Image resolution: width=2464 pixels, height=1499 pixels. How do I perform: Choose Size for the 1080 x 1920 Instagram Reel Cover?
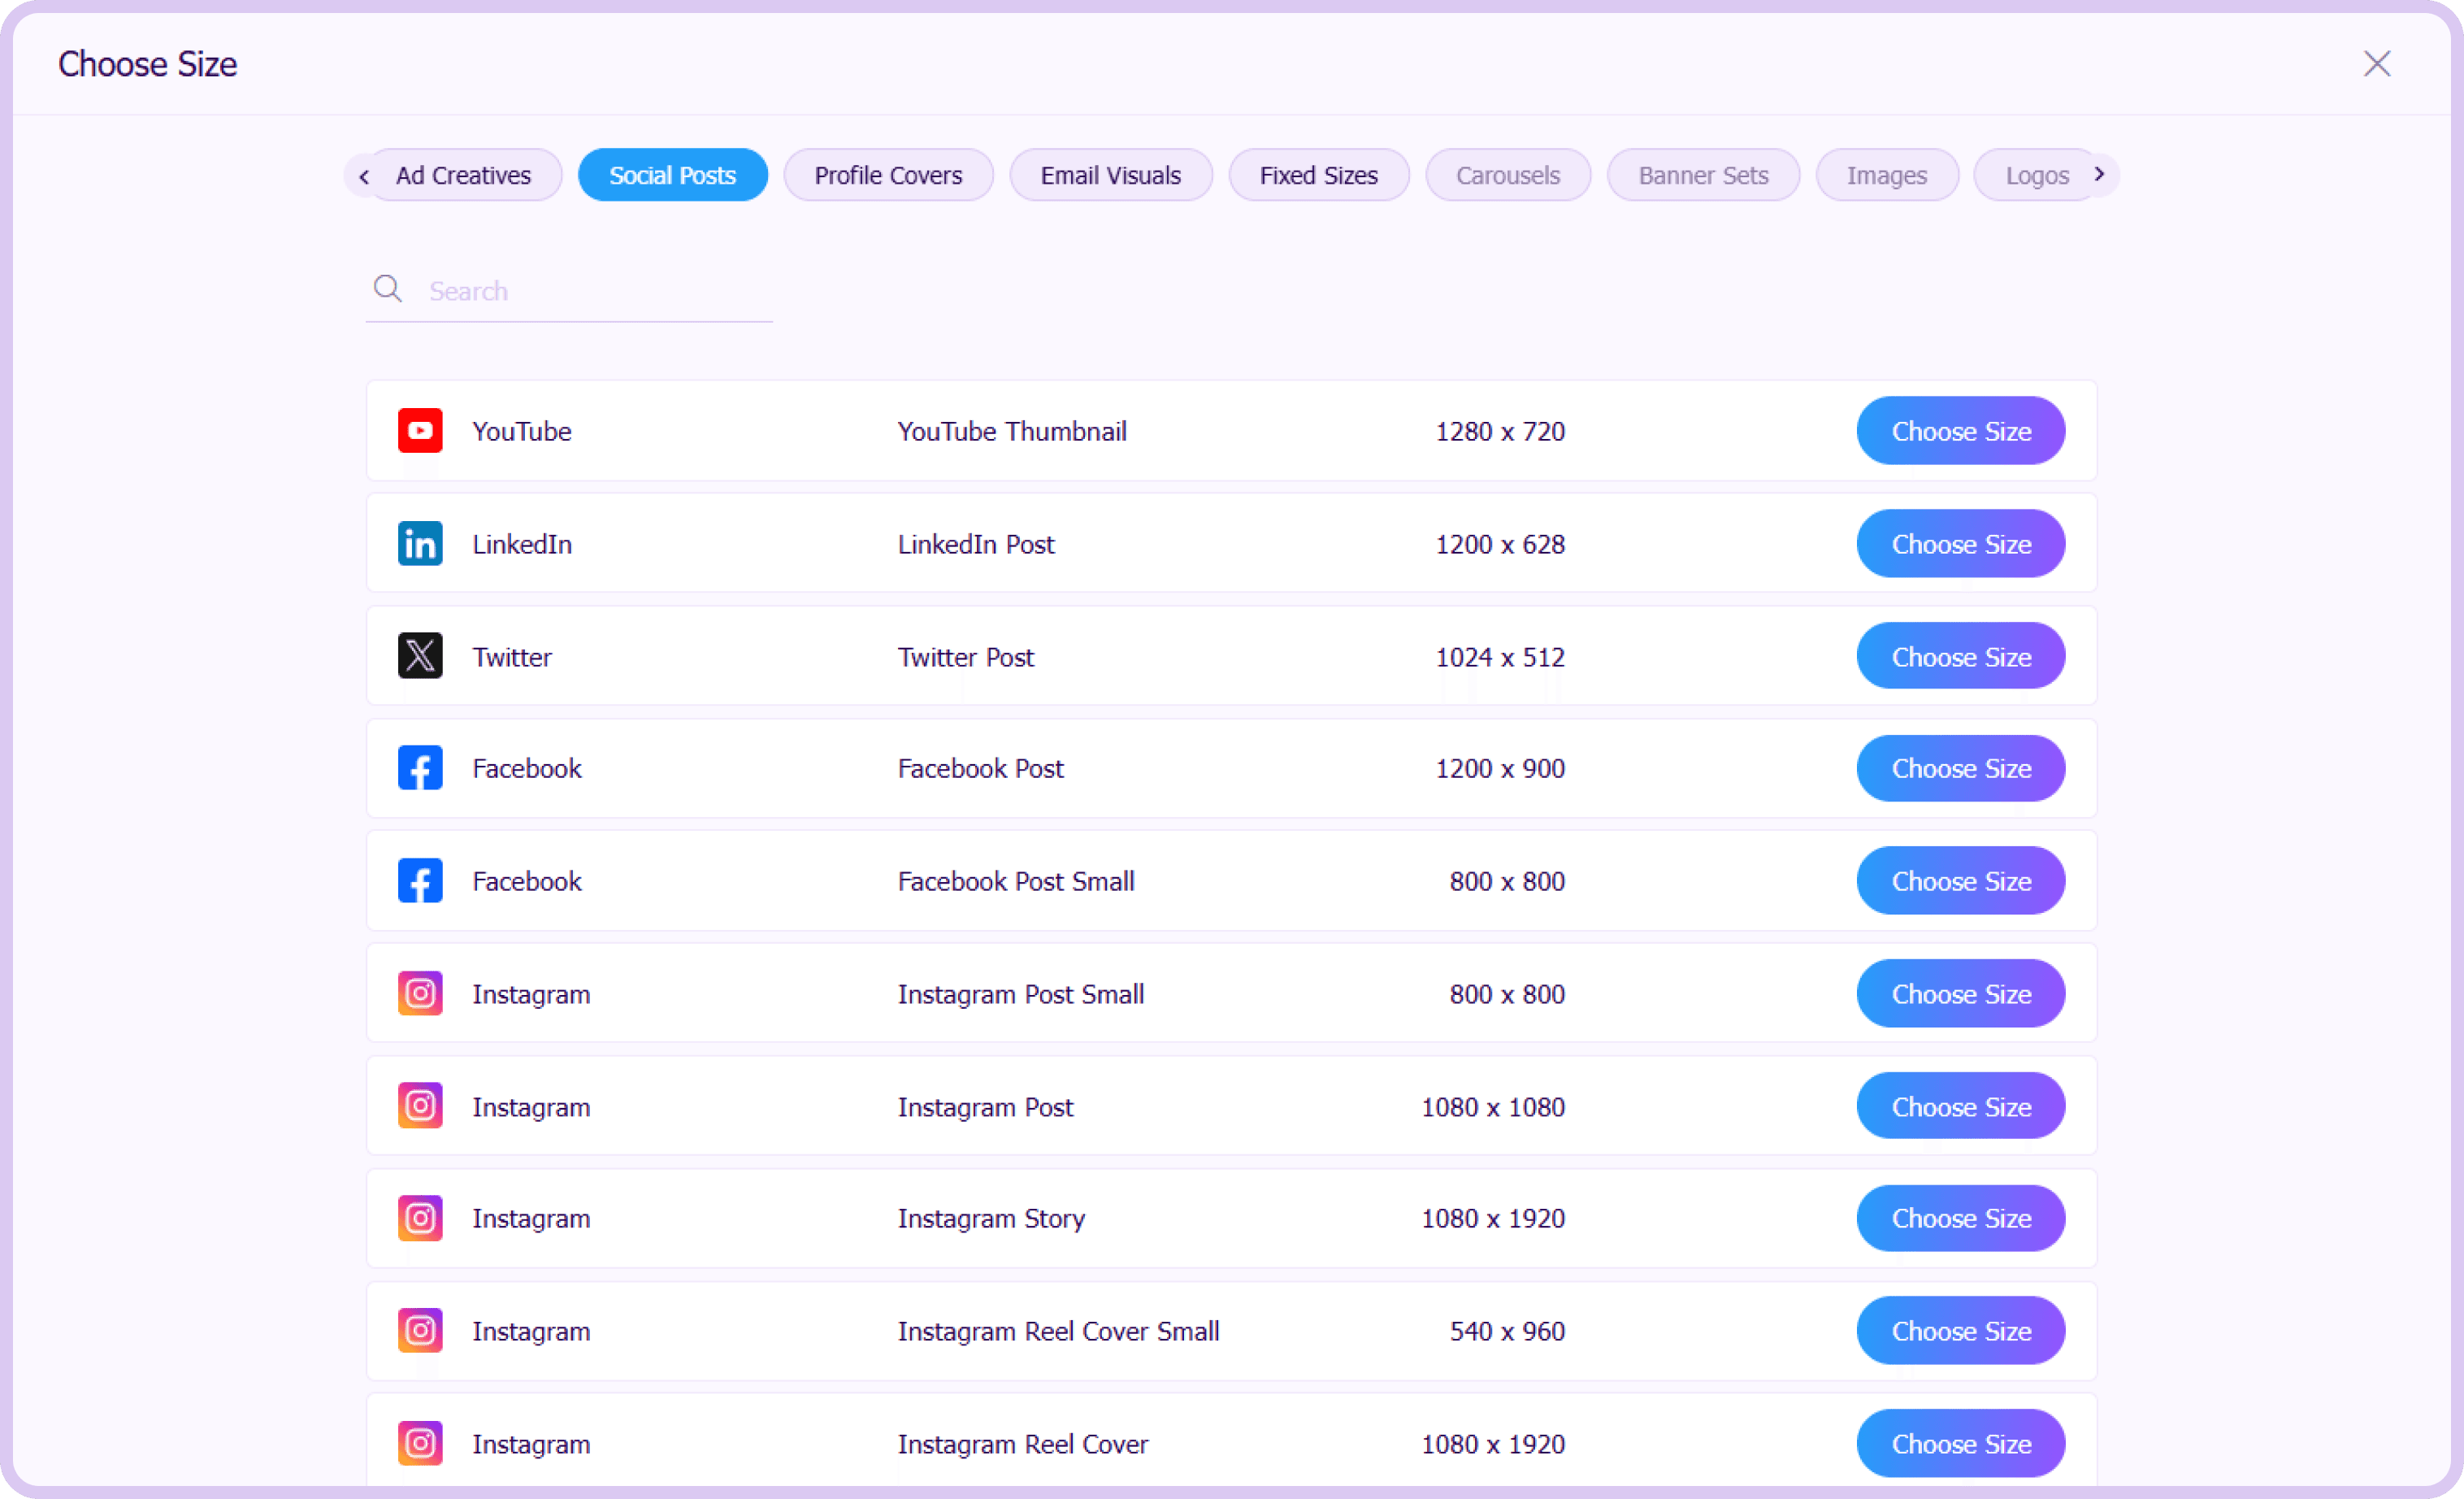(x=1960, y=1444)
